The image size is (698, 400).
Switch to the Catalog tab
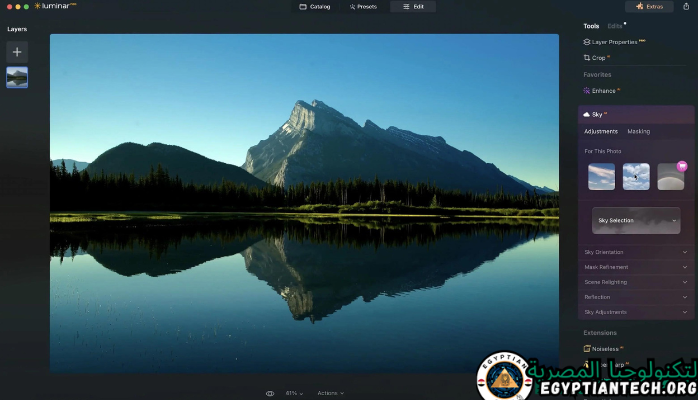(x=314, y=7)
